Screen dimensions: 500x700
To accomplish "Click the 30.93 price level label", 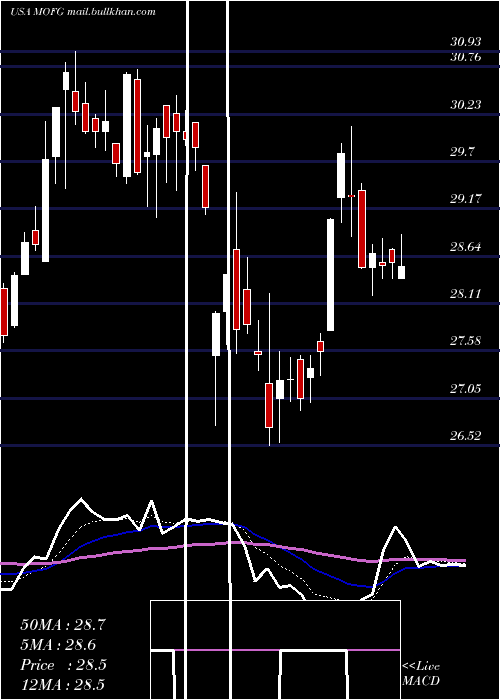I will pos(466,42).
